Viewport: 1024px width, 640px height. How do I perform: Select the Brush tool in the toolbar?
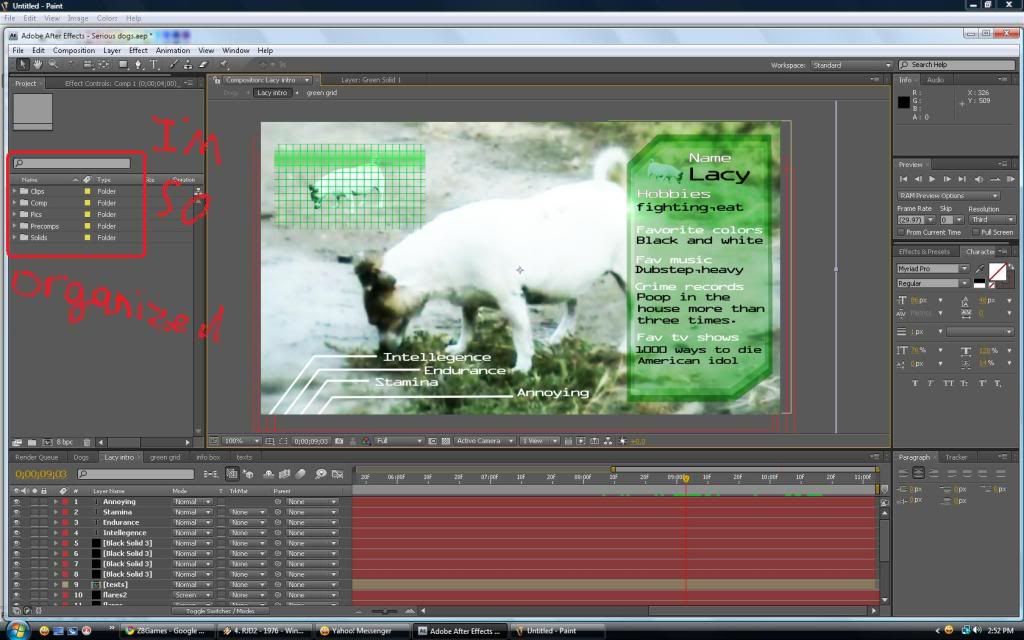(x=173, y=65)
